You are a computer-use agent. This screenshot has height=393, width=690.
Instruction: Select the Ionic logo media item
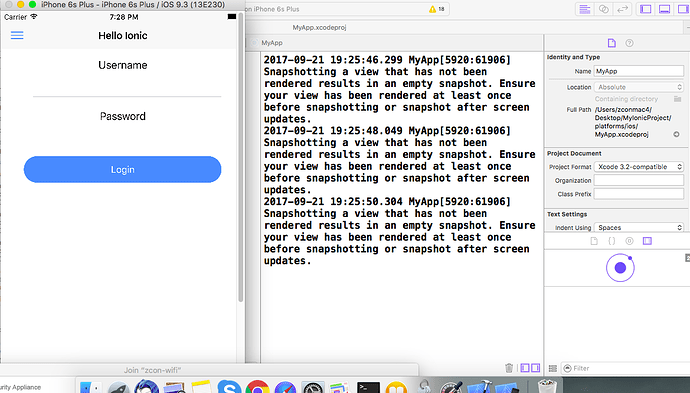[620, 267]
